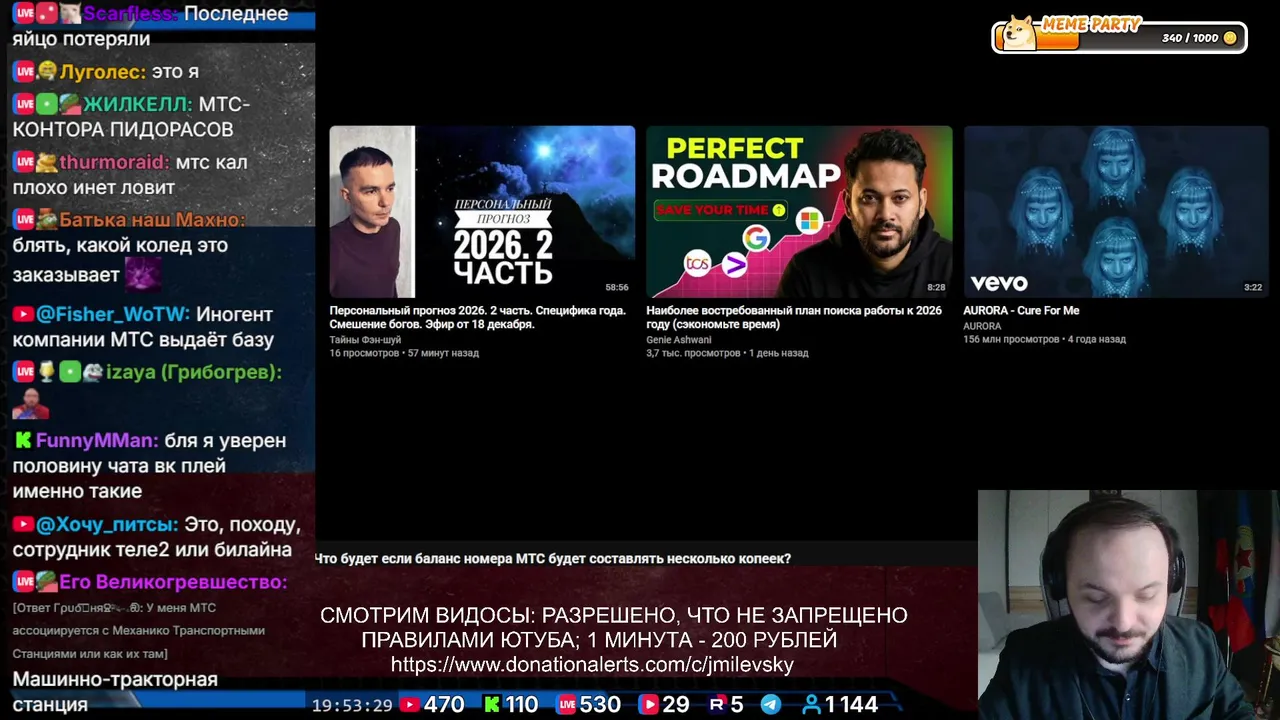This screenshot has height=720, width=1280.
Task: Click the cat avatar before Scarfless
Action: click(69, 14)
